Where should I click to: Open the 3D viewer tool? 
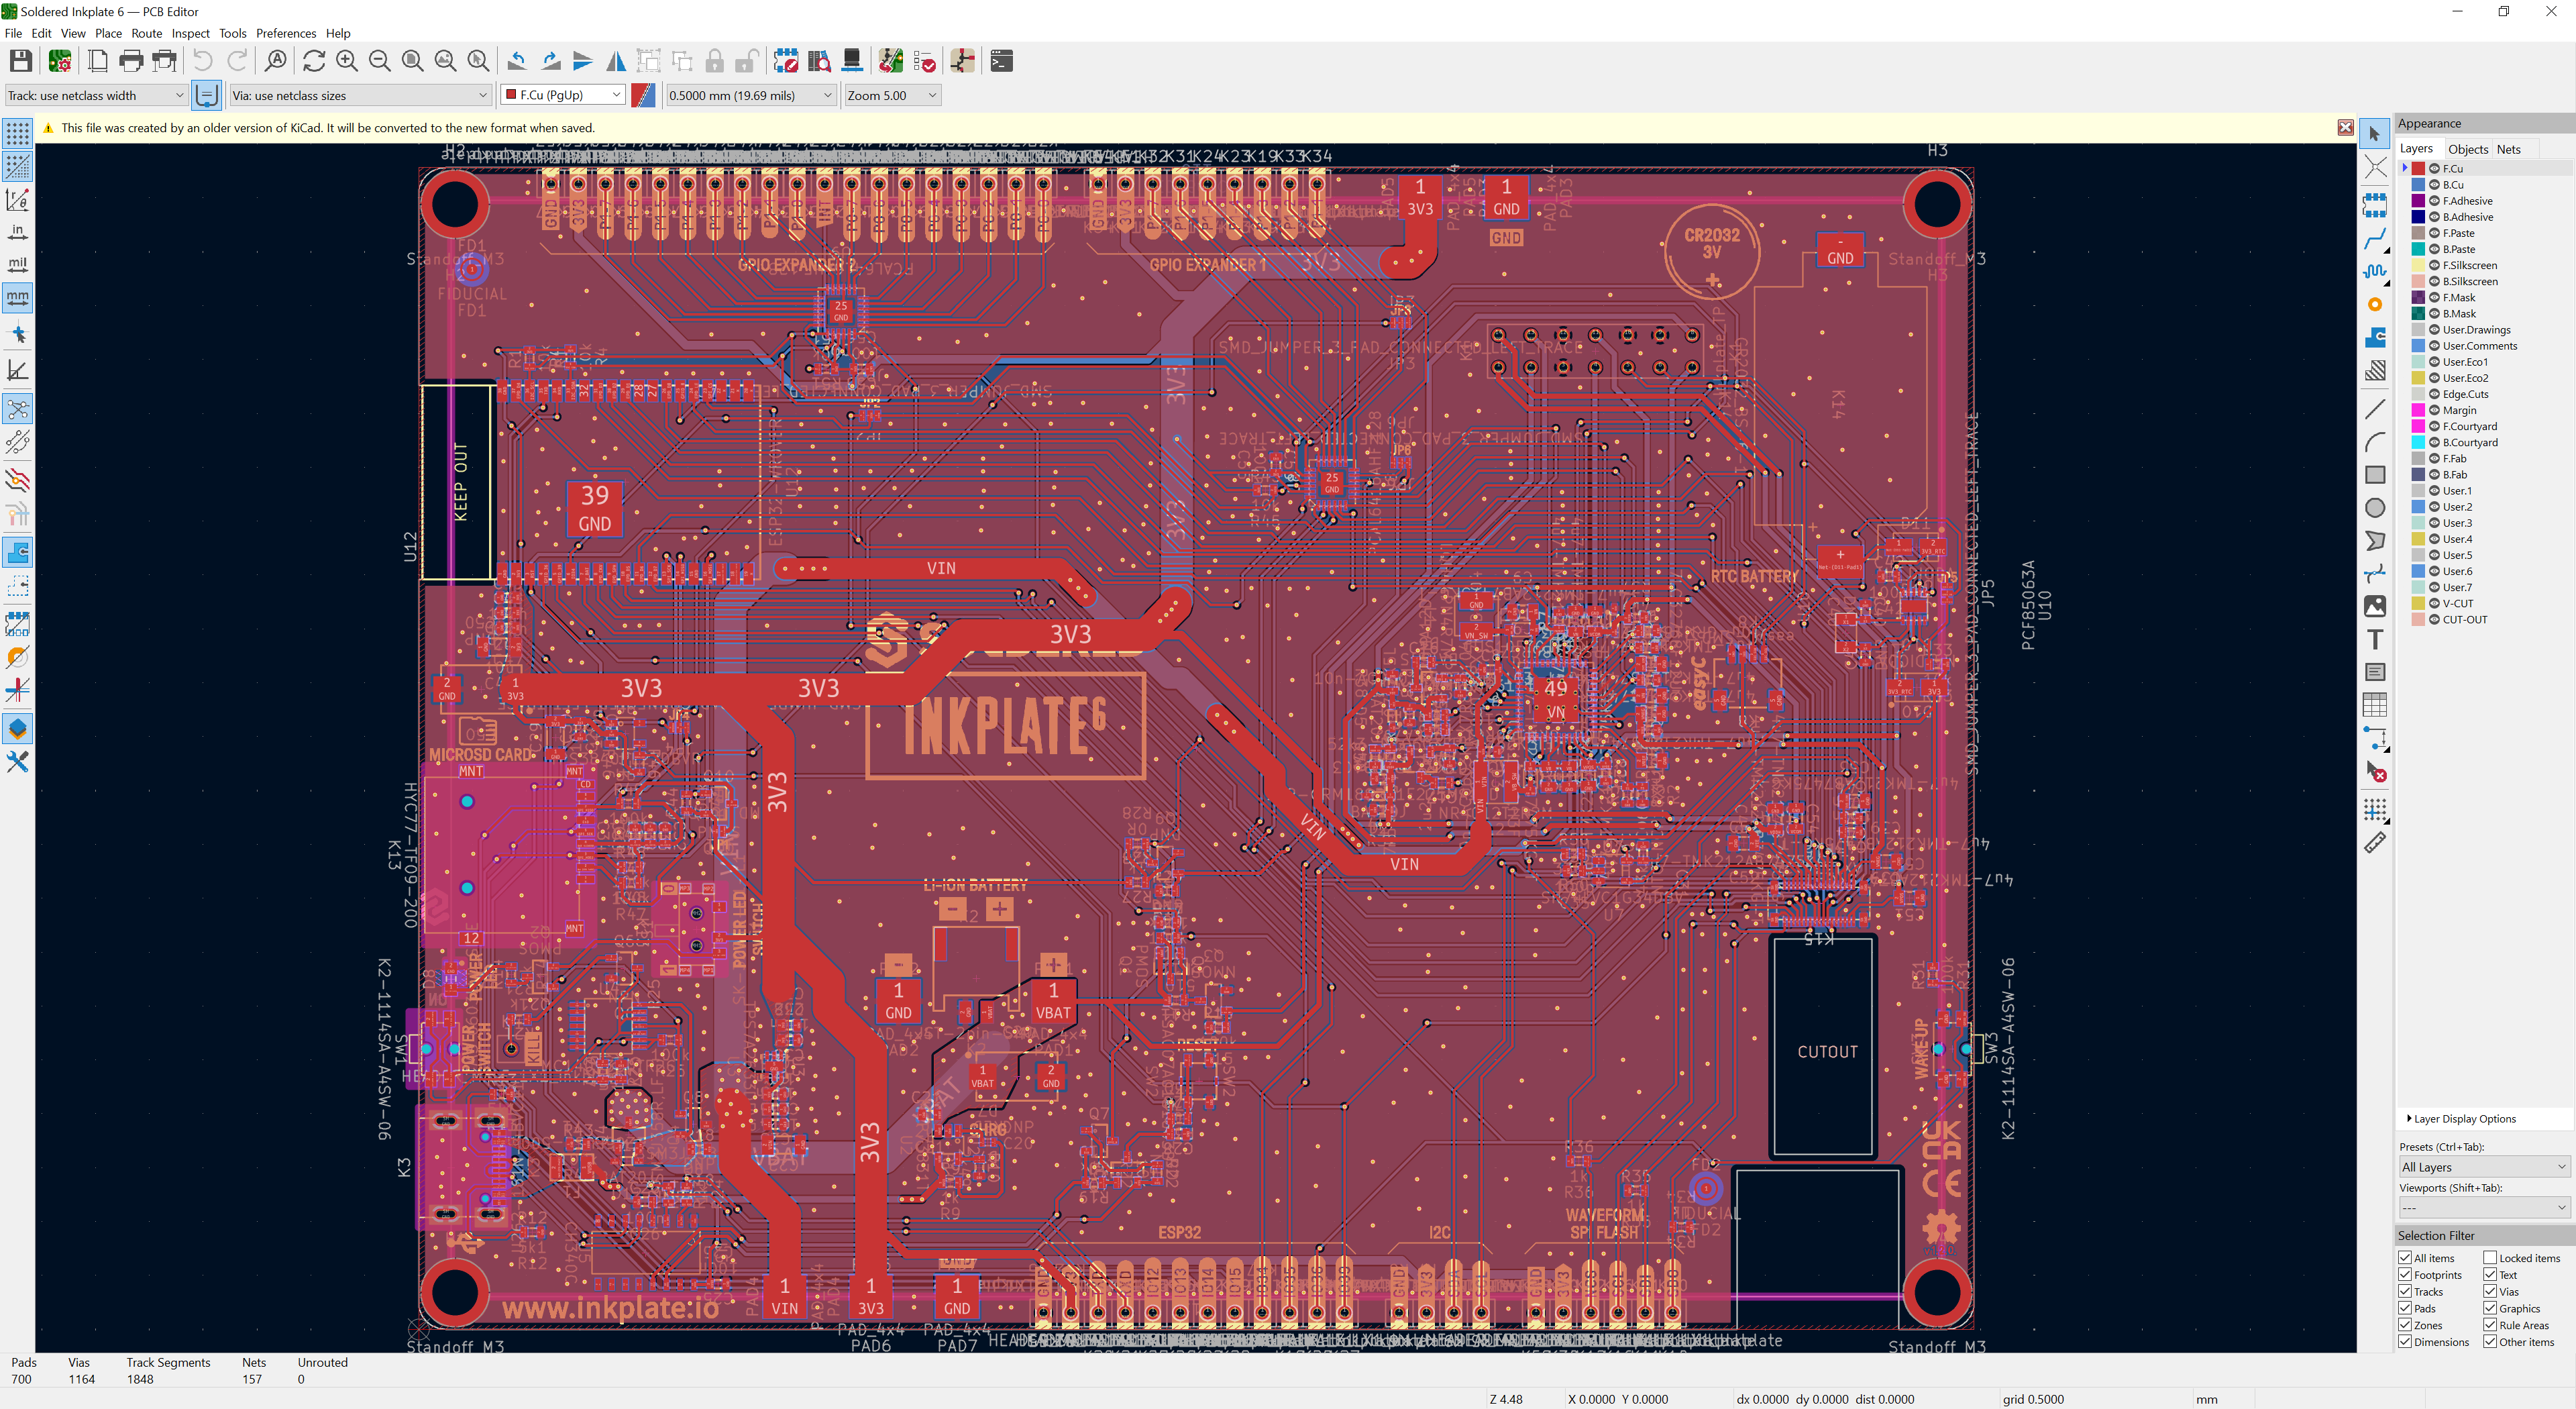pos(852,61)
